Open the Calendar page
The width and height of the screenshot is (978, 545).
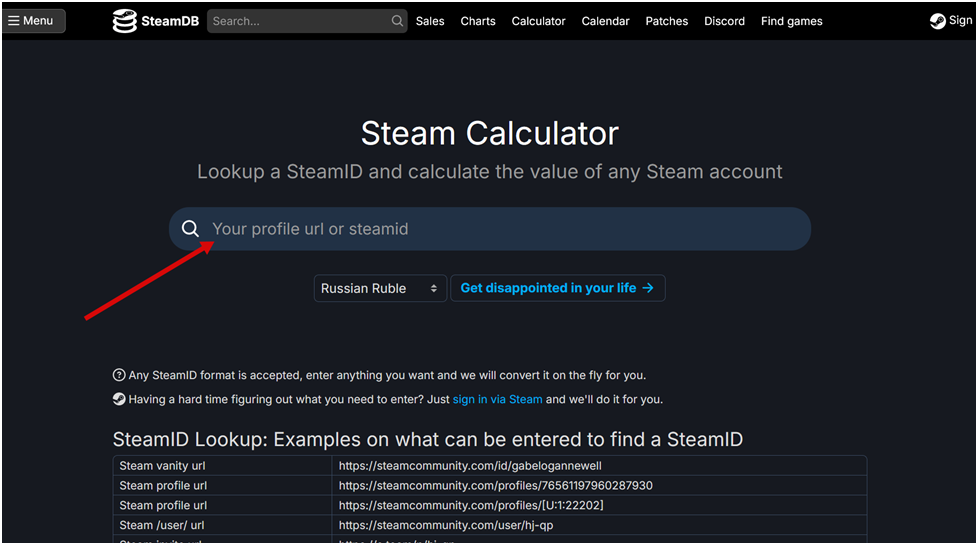pos(605,21)
